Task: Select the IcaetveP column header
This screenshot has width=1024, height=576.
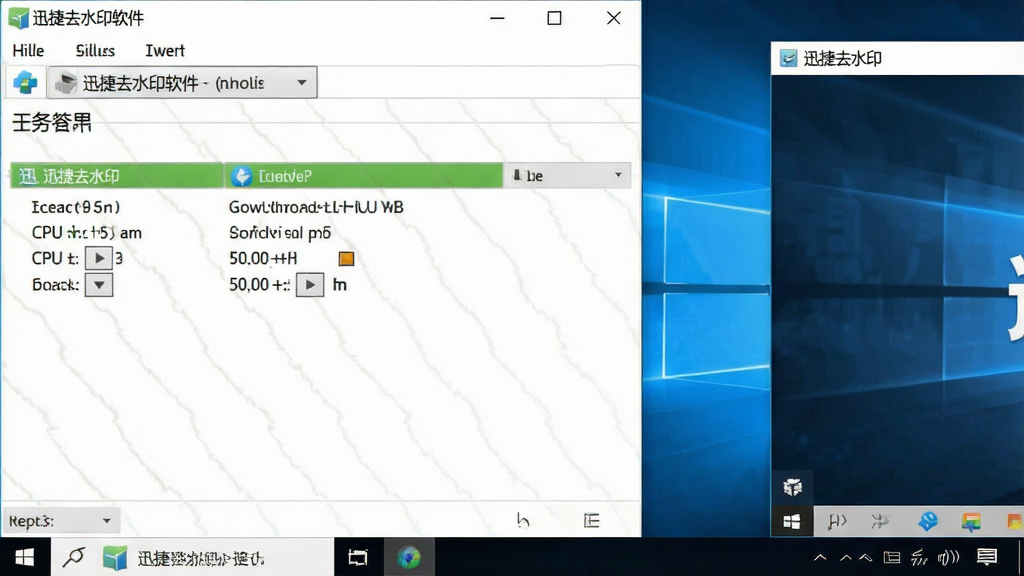Action: (x=364, y=176)
